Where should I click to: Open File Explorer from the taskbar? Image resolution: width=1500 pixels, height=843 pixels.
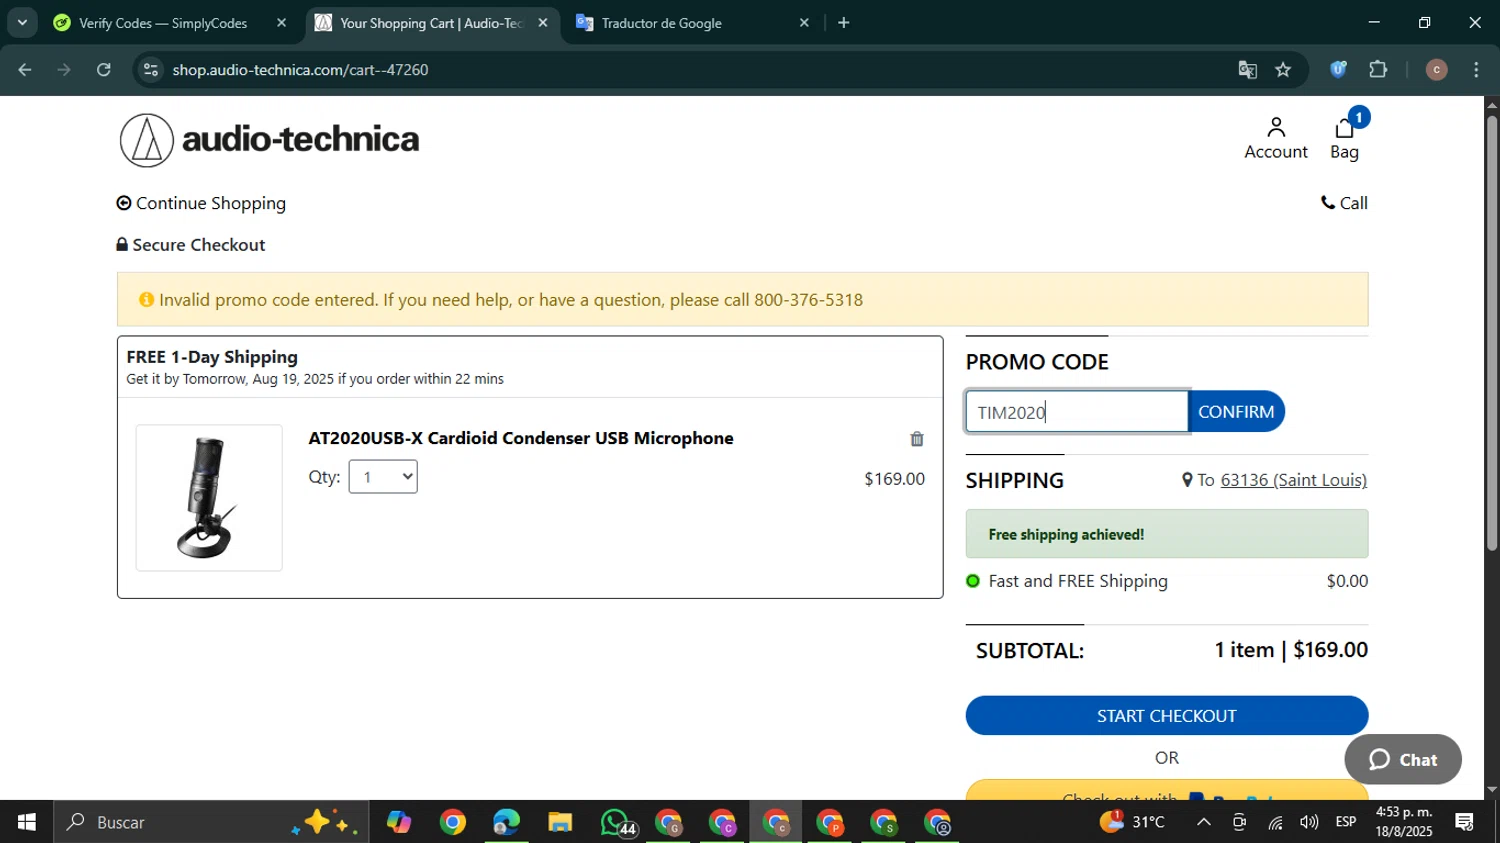pos(560,822)
